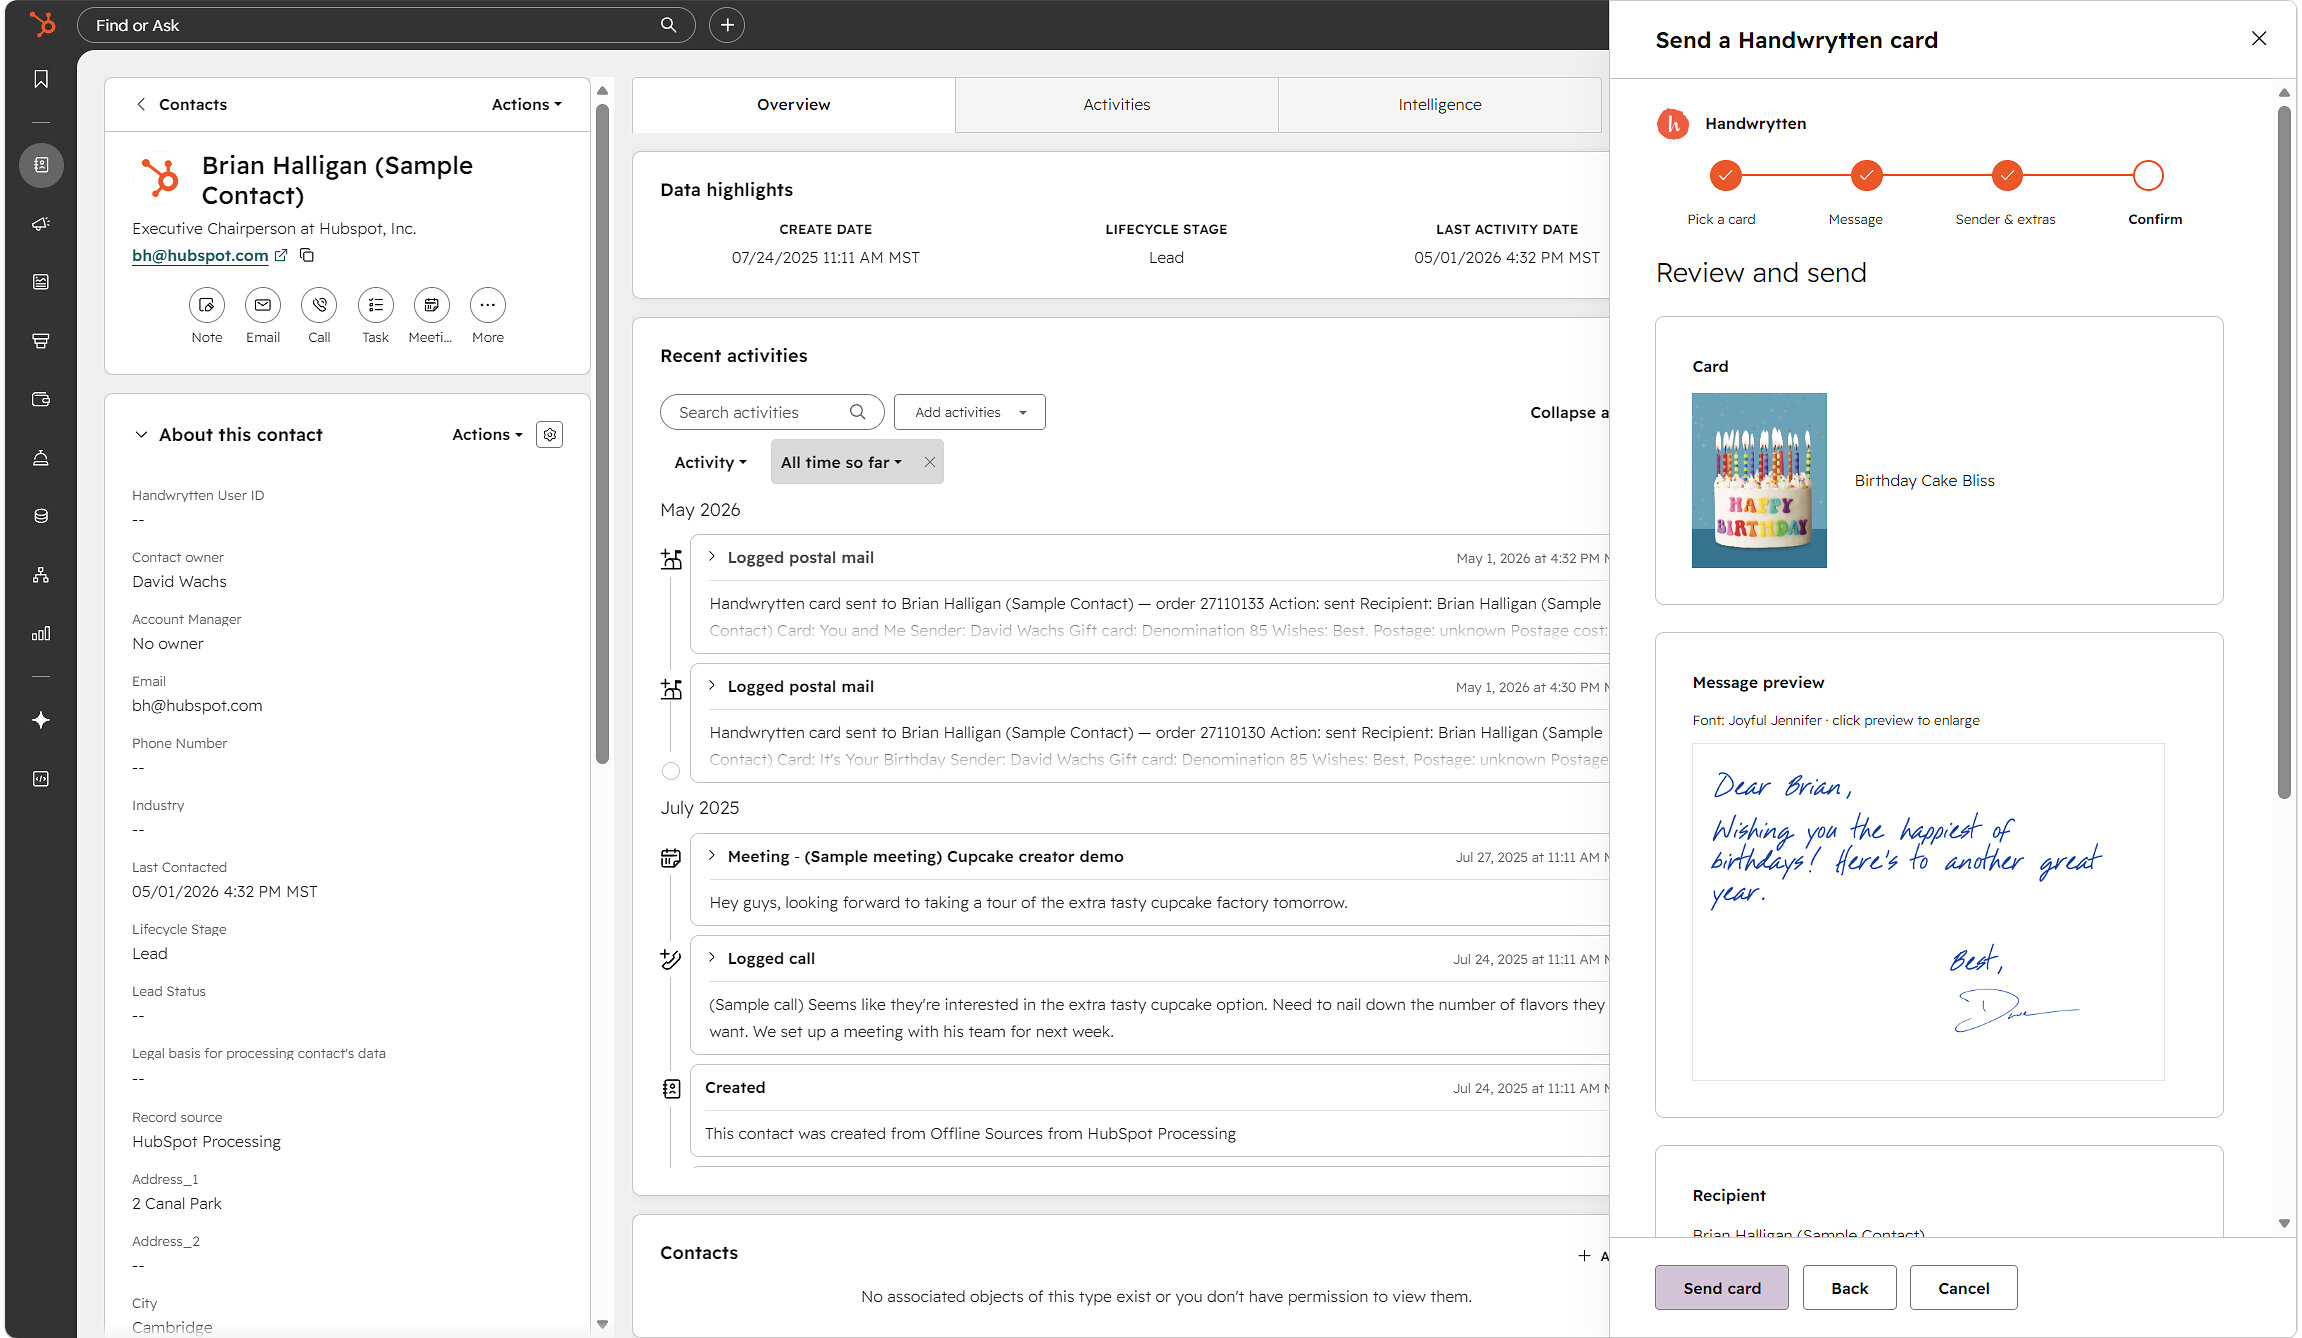
Task: Click the Send card button
Action: (x=1722, y=1288)
